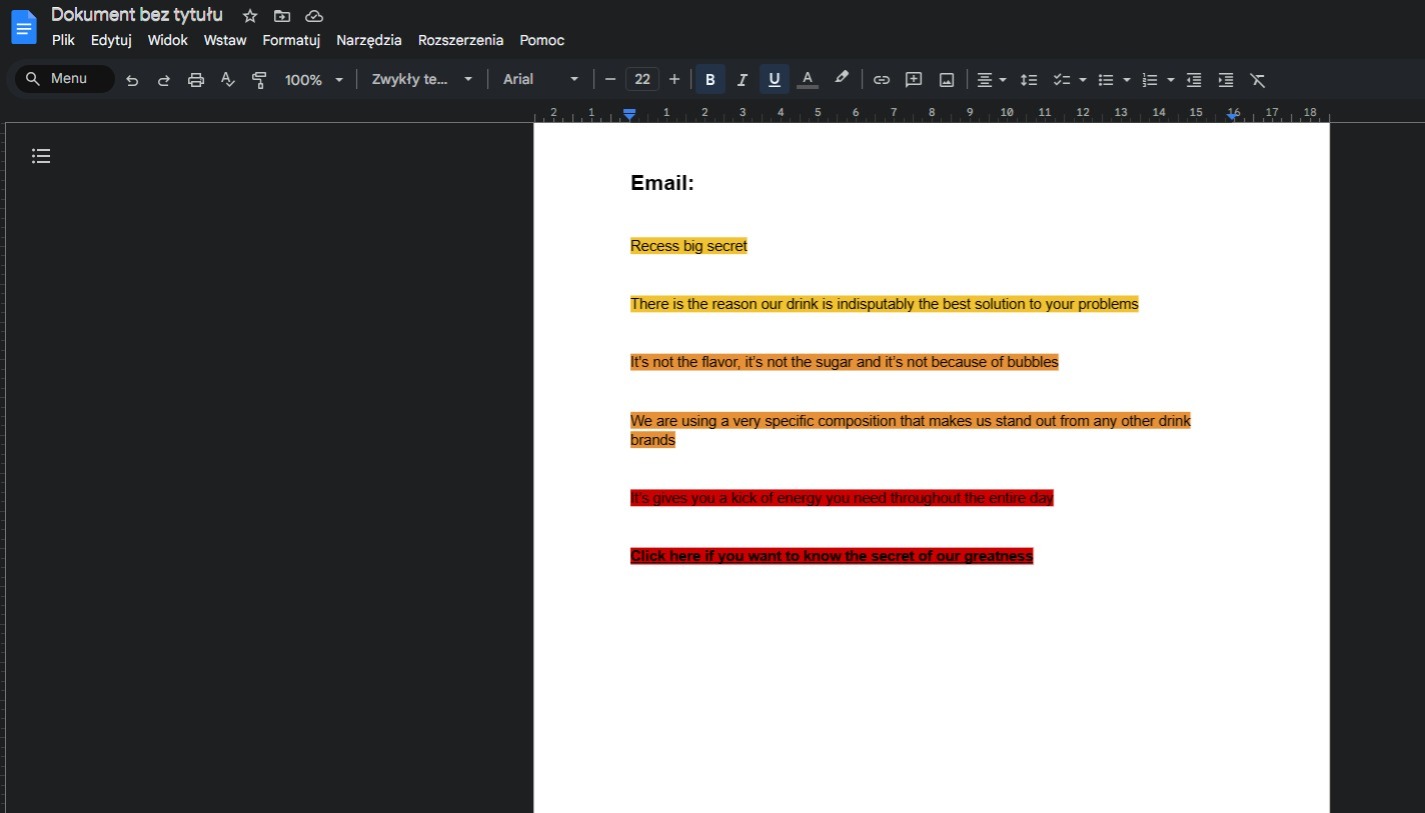The height and width of the screenshot is (813, 1425).
Task: Star the document Dokument bez tytułu
Action: point(249,16)
